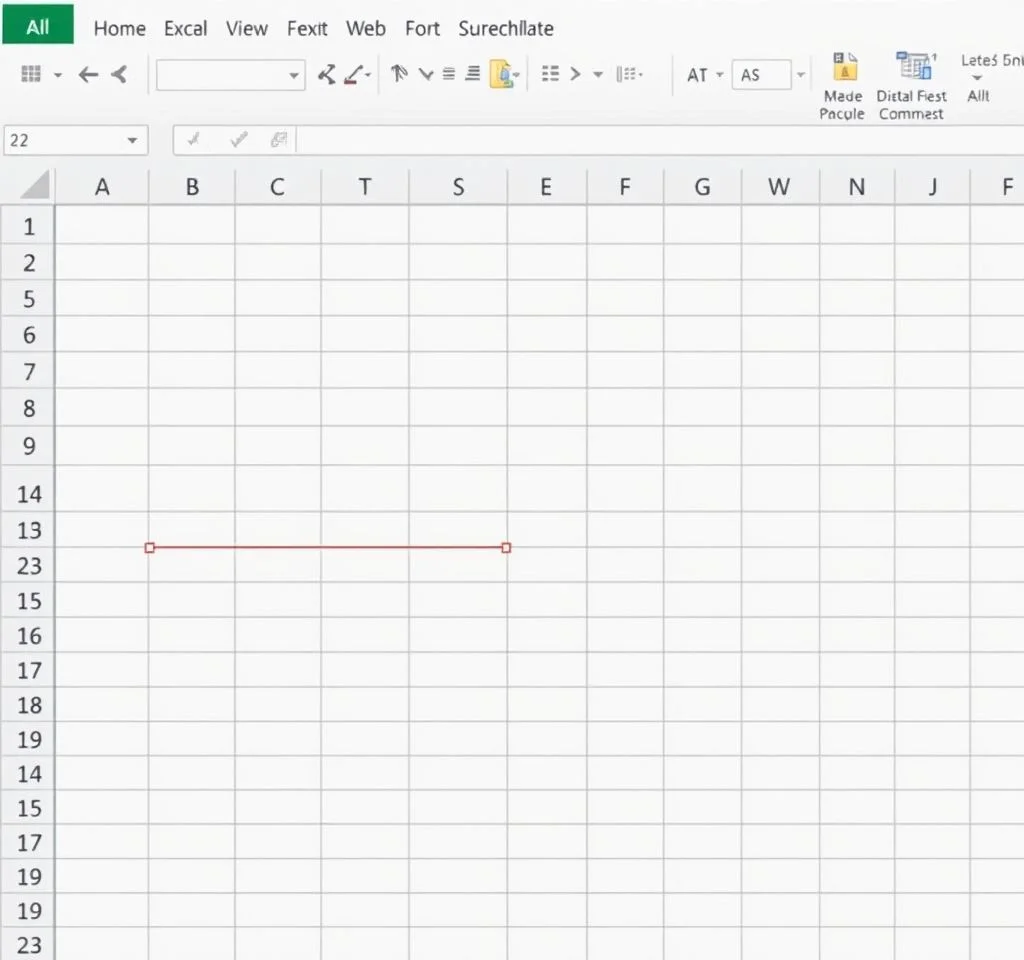The image size is (1024, 960).
Task: Open the Home tab
Action: click(119, 28)
